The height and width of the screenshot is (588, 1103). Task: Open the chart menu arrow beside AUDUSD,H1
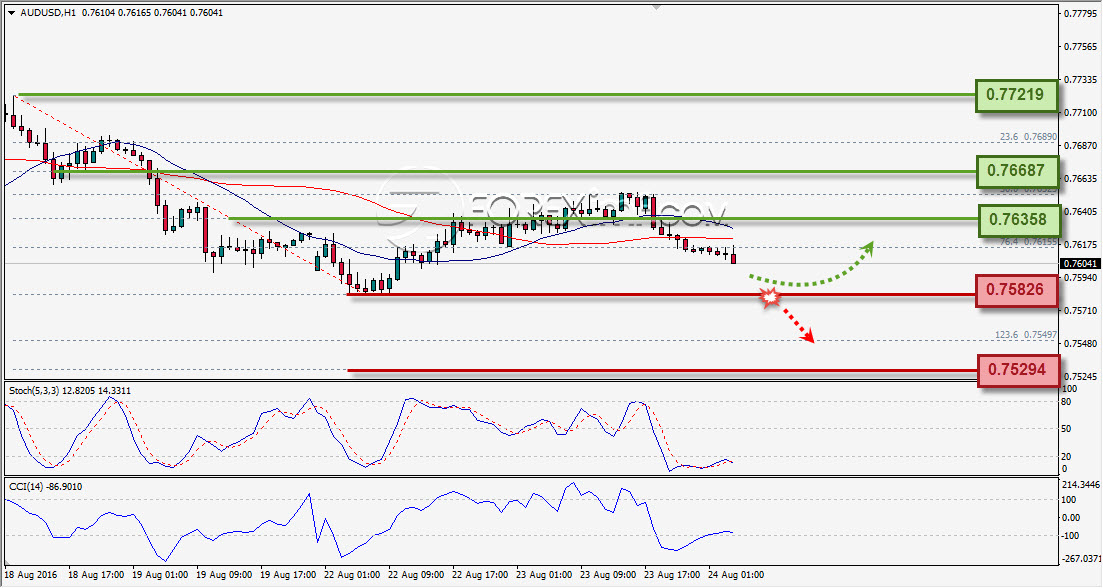pyautogui.click(x=11, y=13)
